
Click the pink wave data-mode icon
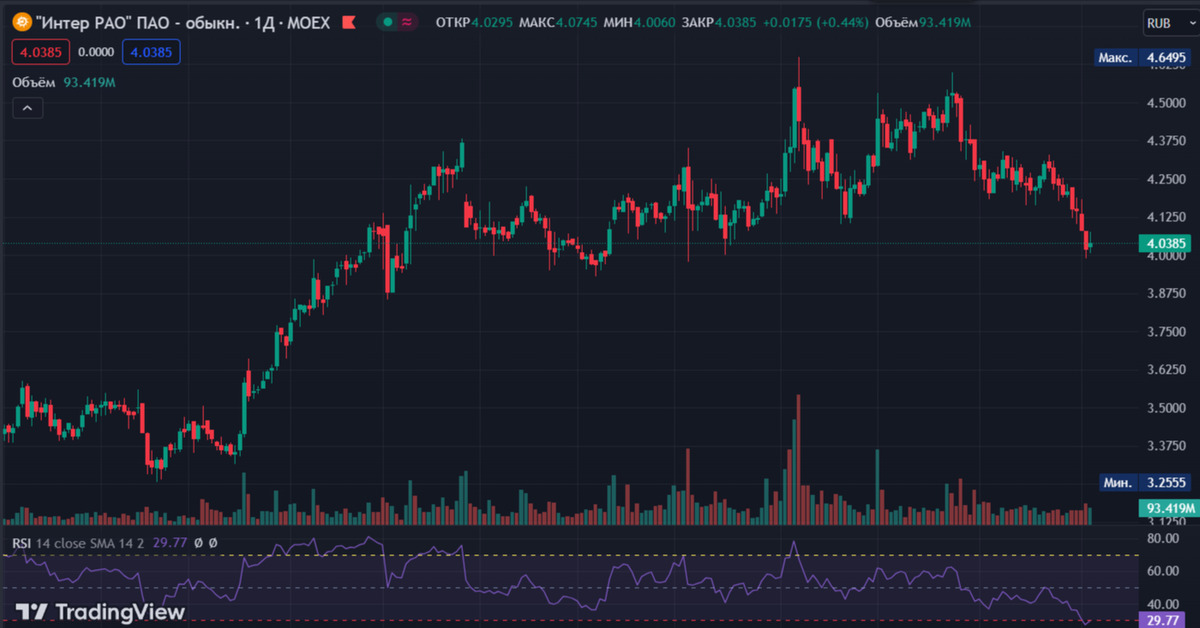click(406, 22)
